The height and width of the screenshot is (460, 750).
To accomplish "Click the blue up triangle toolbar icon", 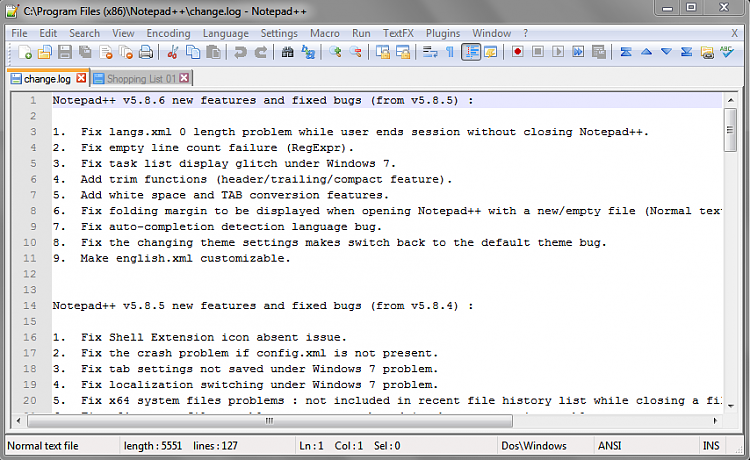I will point(646,52).
